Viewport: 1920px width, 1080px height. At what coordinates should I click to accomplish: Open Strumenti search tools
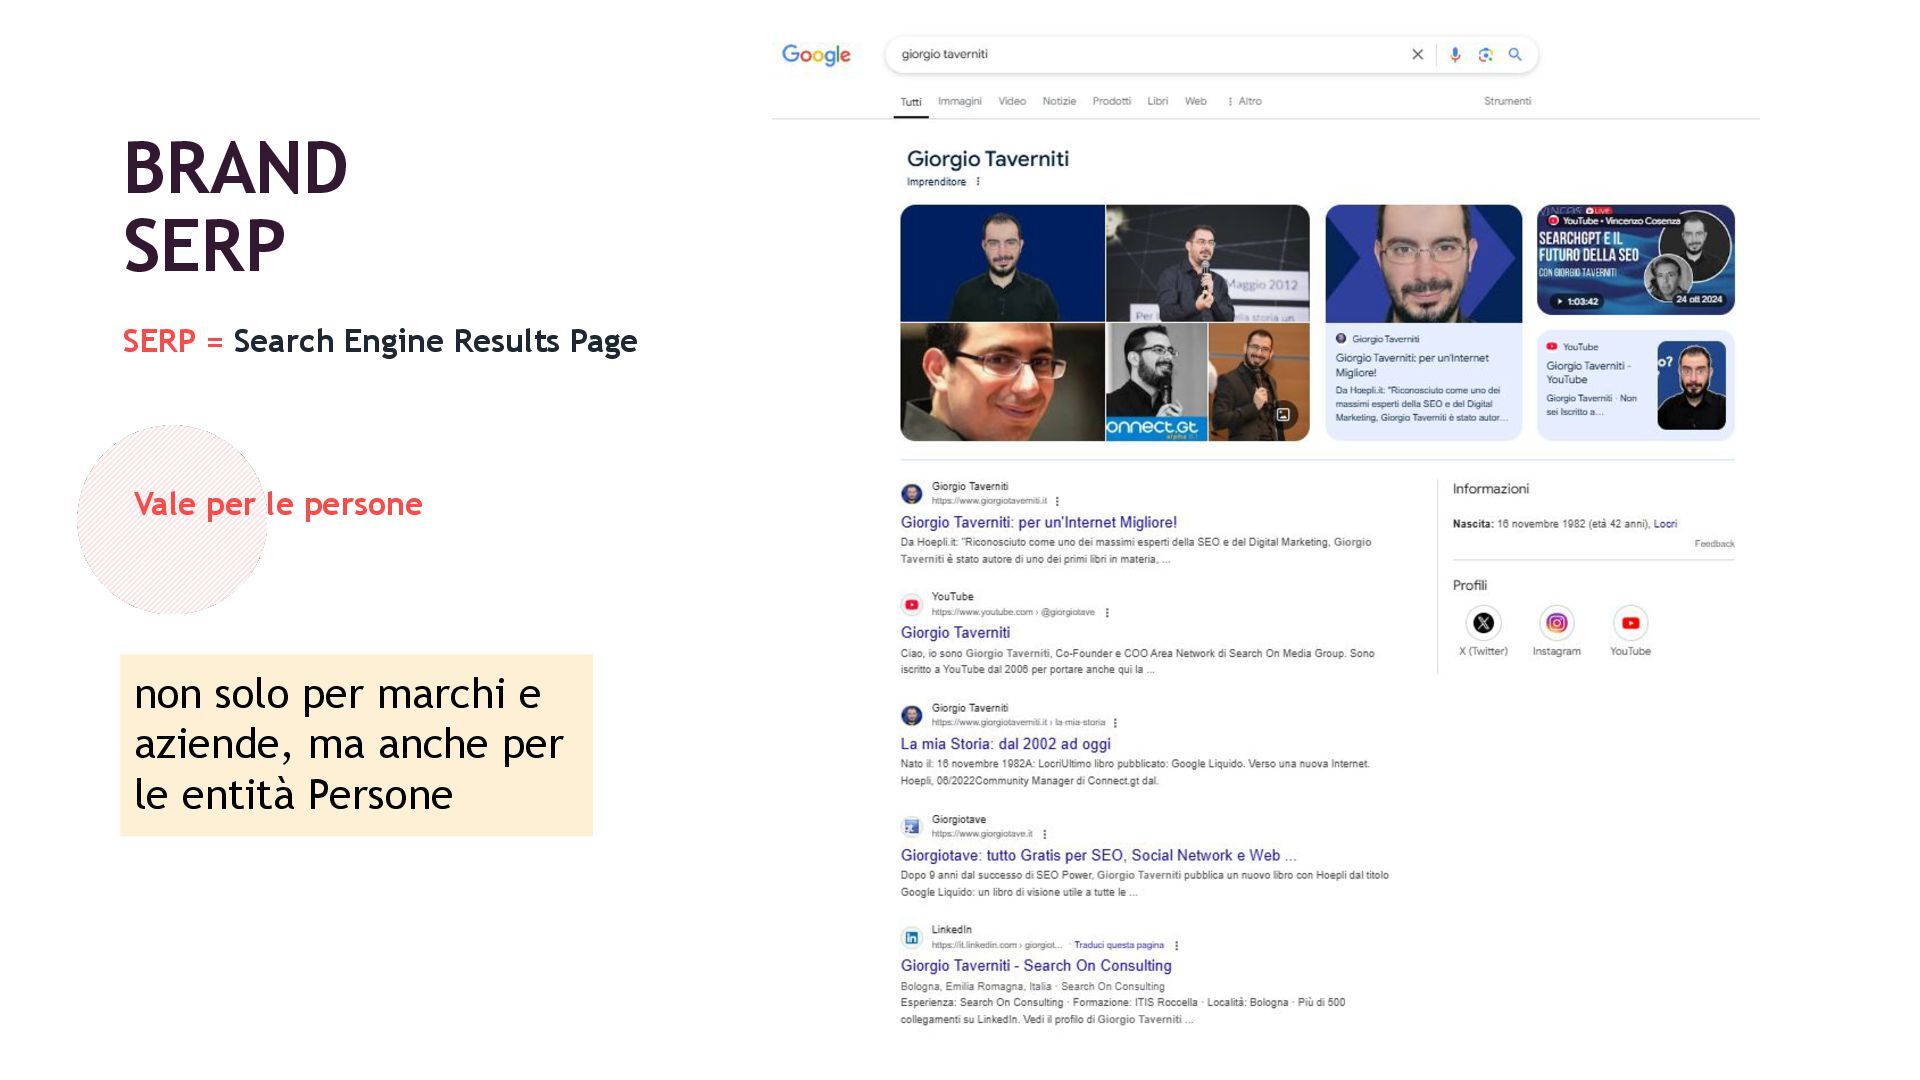click(1507, 101)
